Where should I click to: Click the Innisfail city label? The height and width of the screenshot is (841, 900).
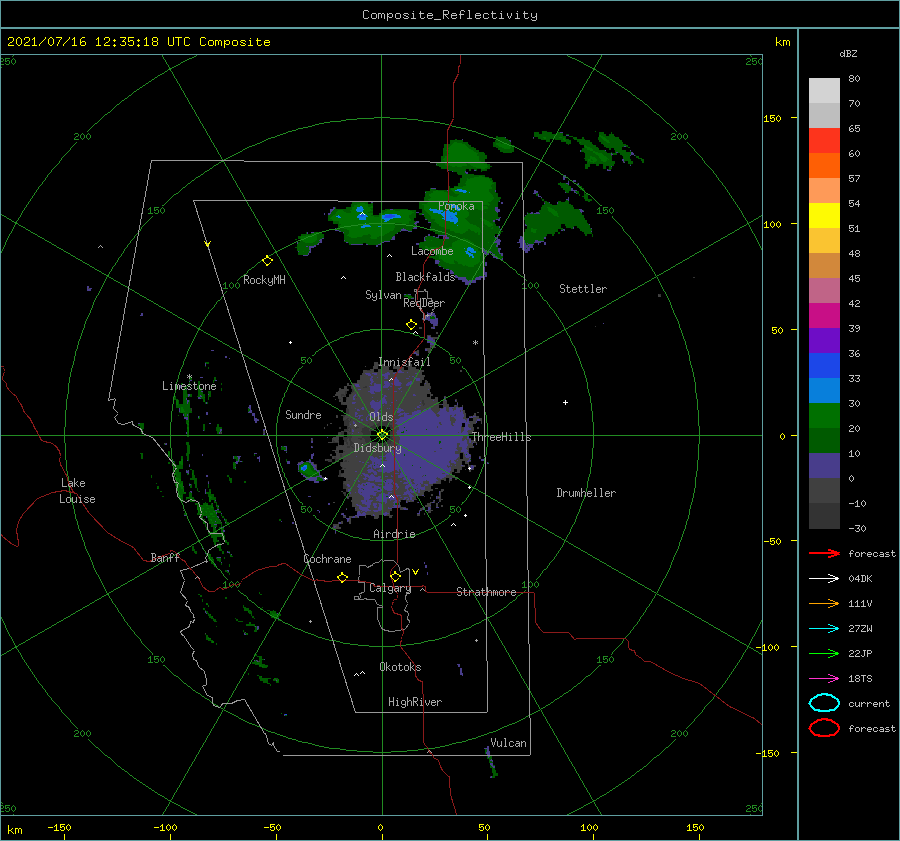click(404, 362)
